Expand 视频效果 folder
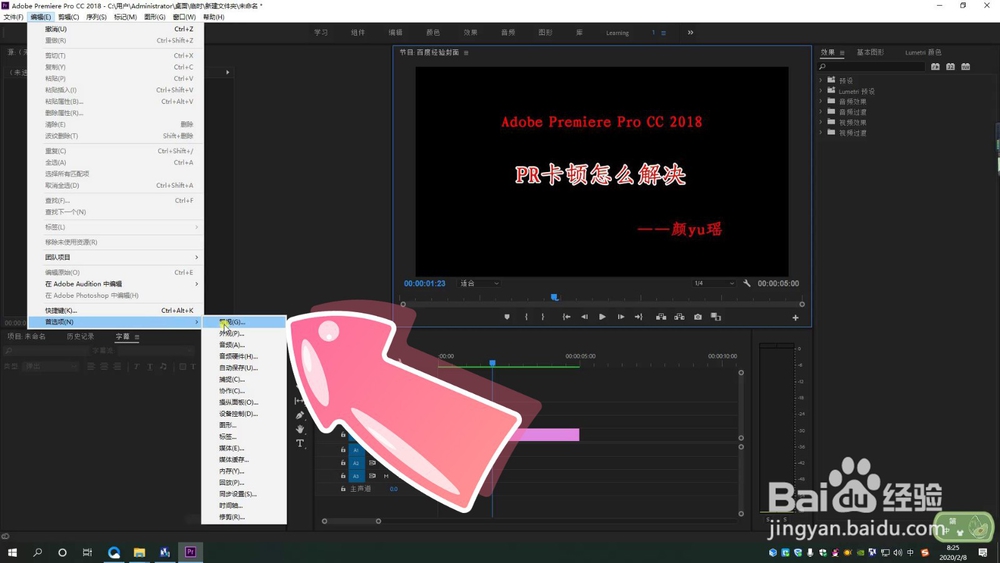The height and width of the screenshot is (563, 1000). (821, 122)
